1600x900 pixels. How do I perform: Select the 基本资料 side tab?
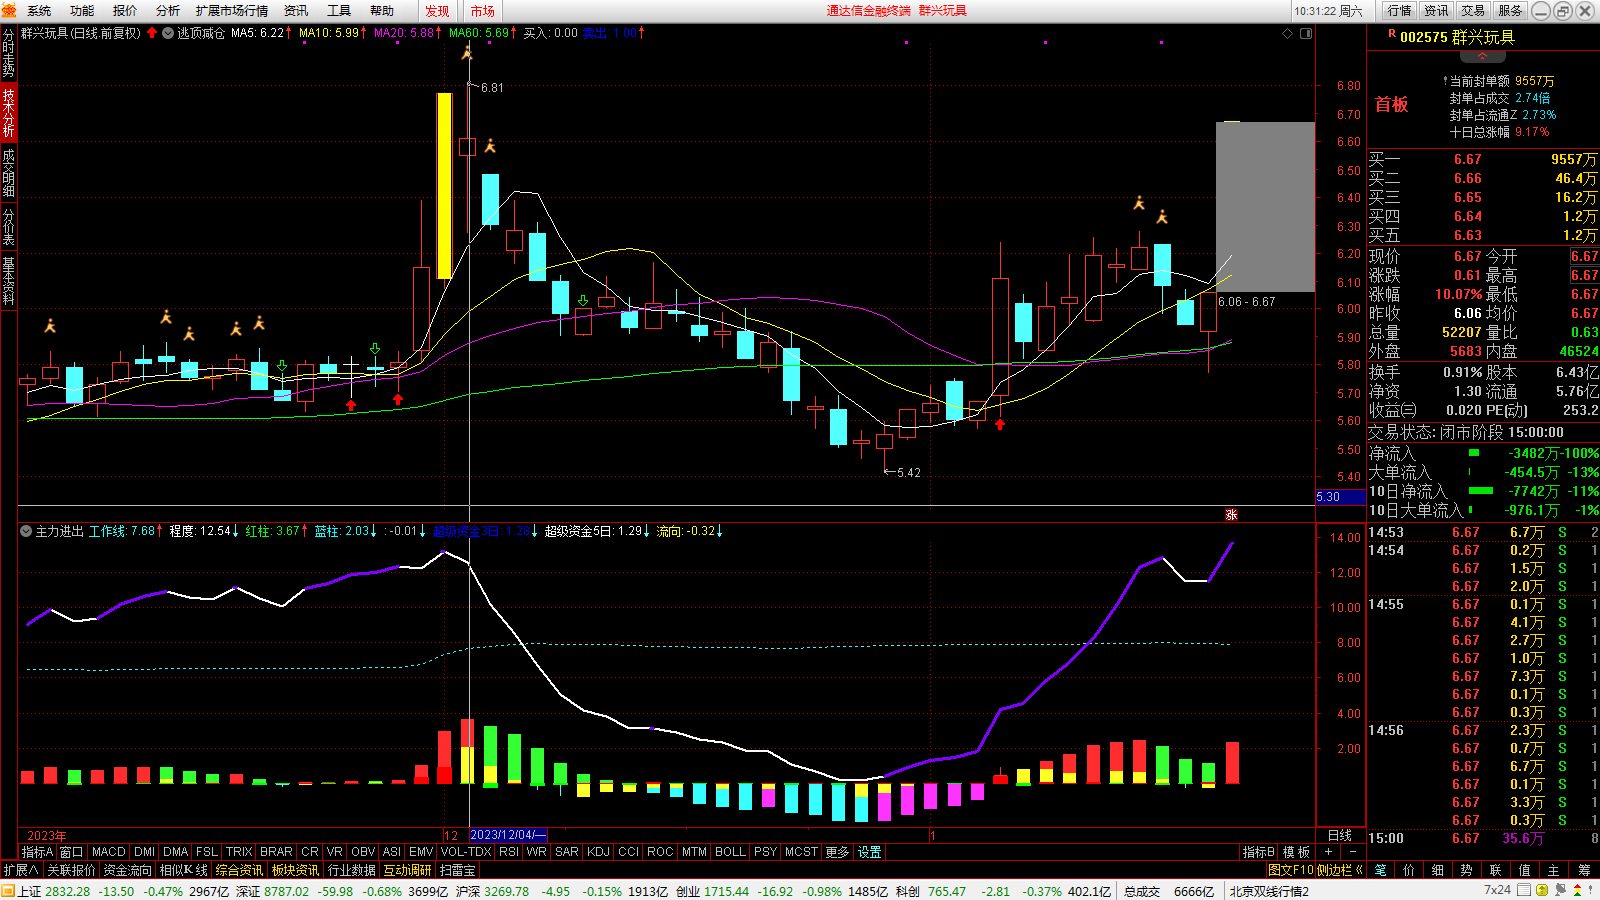[8, 281]
